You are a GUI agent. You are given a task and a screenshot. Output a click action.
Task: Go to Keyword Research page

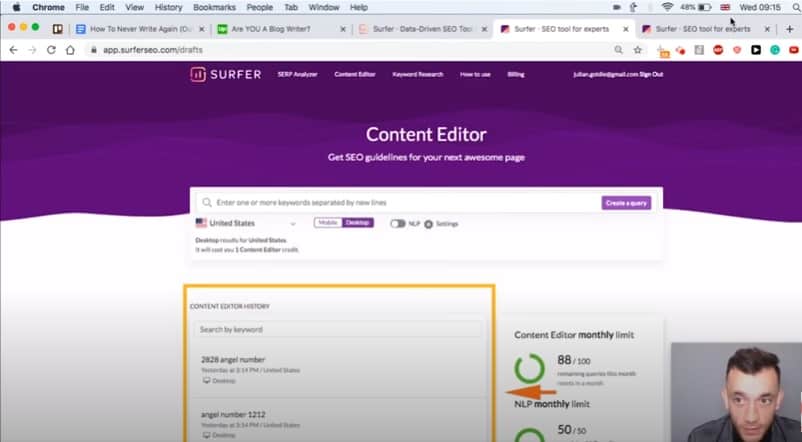pyautogui.click(x=417, y=75)
